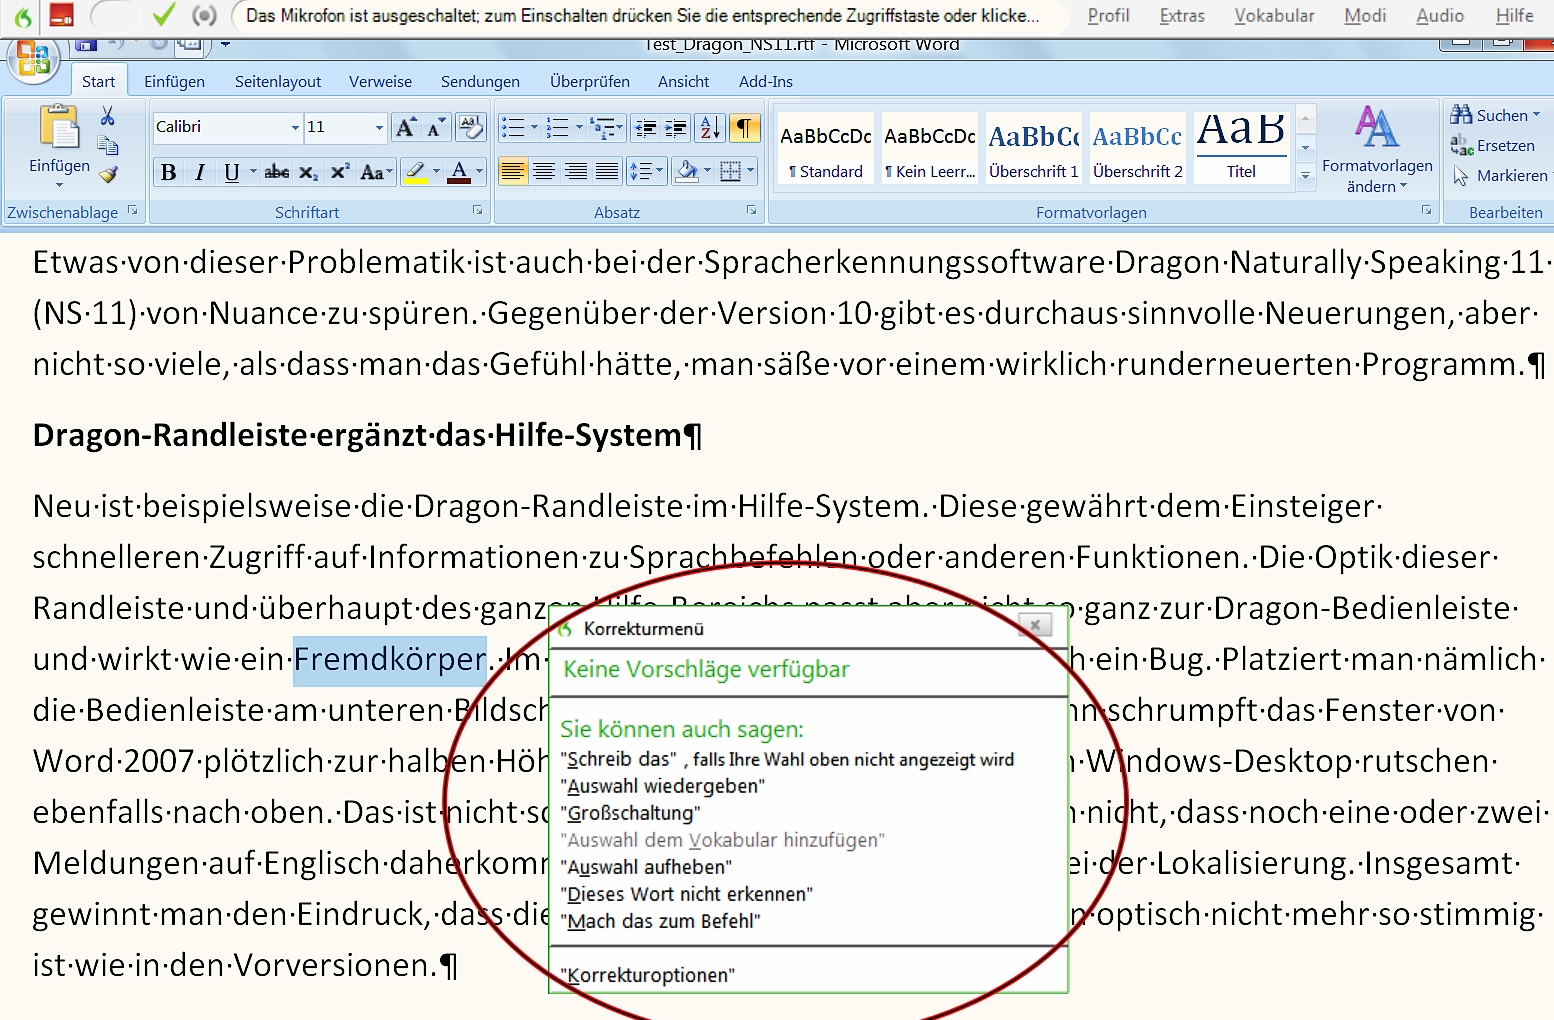Toggle Underline formatting

[x=232, y=172]
